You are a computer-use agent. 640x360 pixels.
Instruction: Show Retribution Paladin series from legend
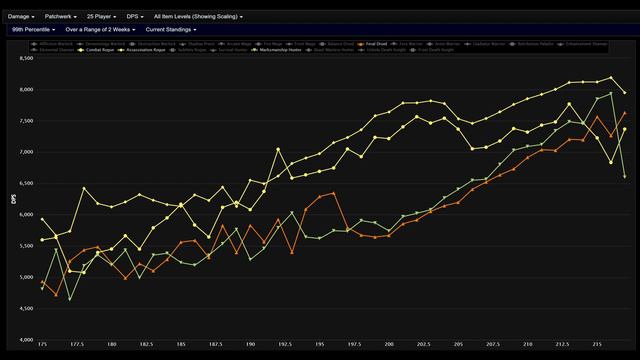click(x=531, y=44)
